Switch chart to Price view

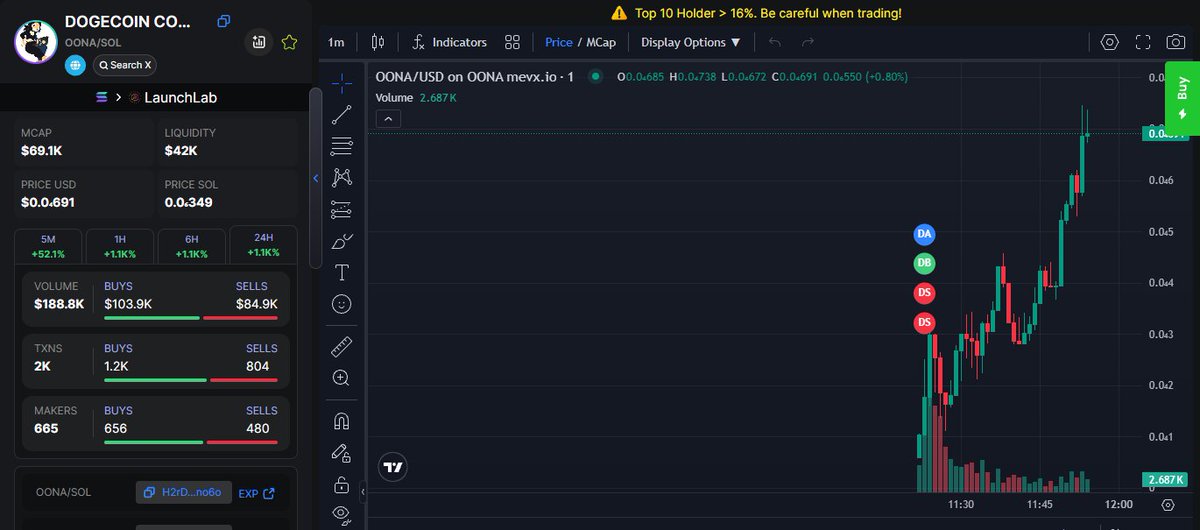coord(559,42)
